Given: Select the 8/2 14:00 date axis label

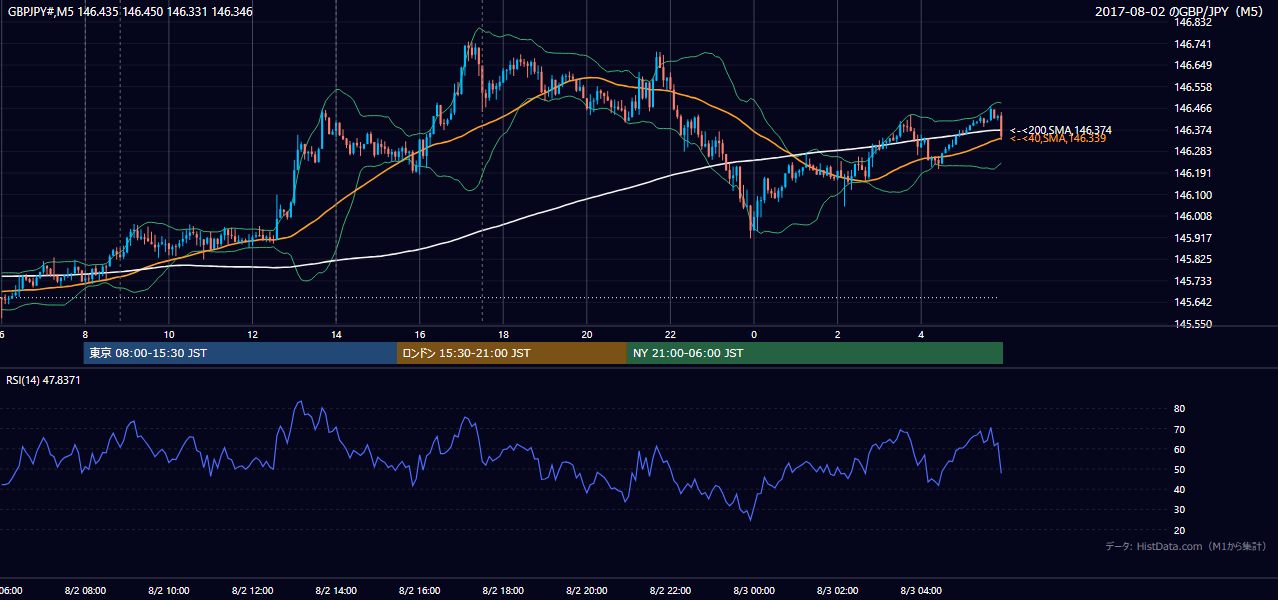Looking at the screenshot, I should coord(335,591).
